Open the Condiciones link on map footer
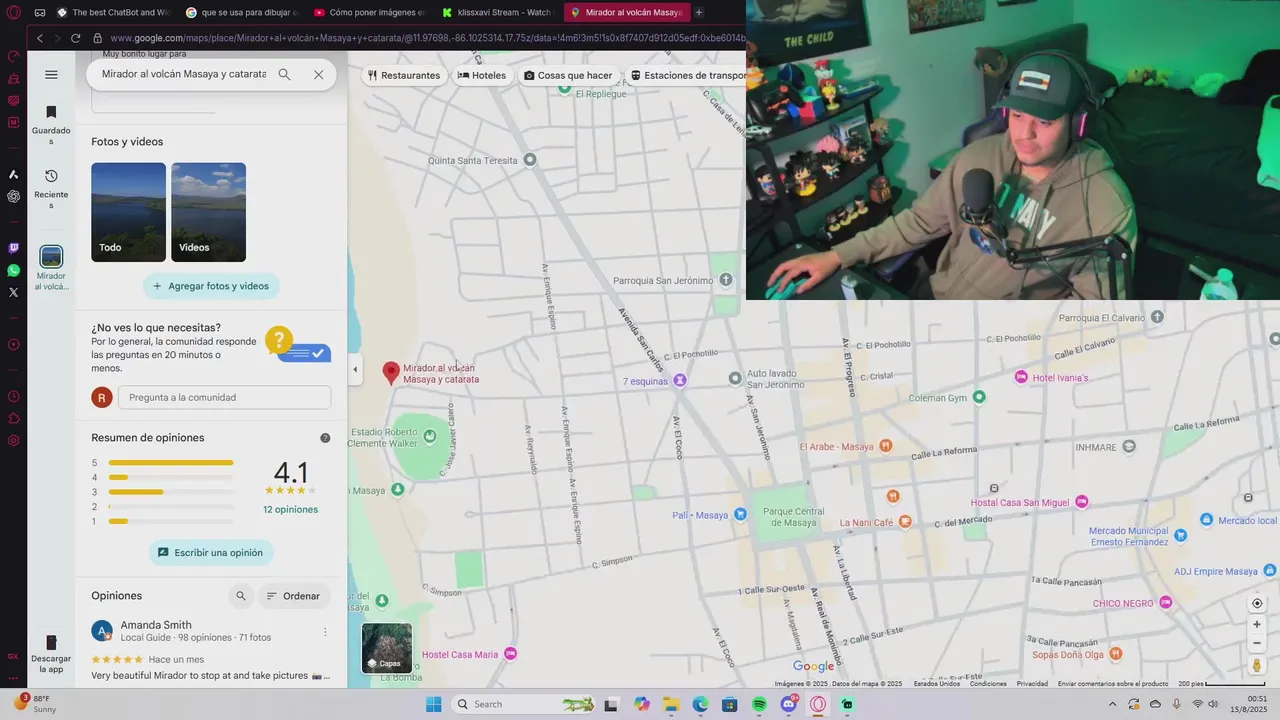 coord(988,684)
